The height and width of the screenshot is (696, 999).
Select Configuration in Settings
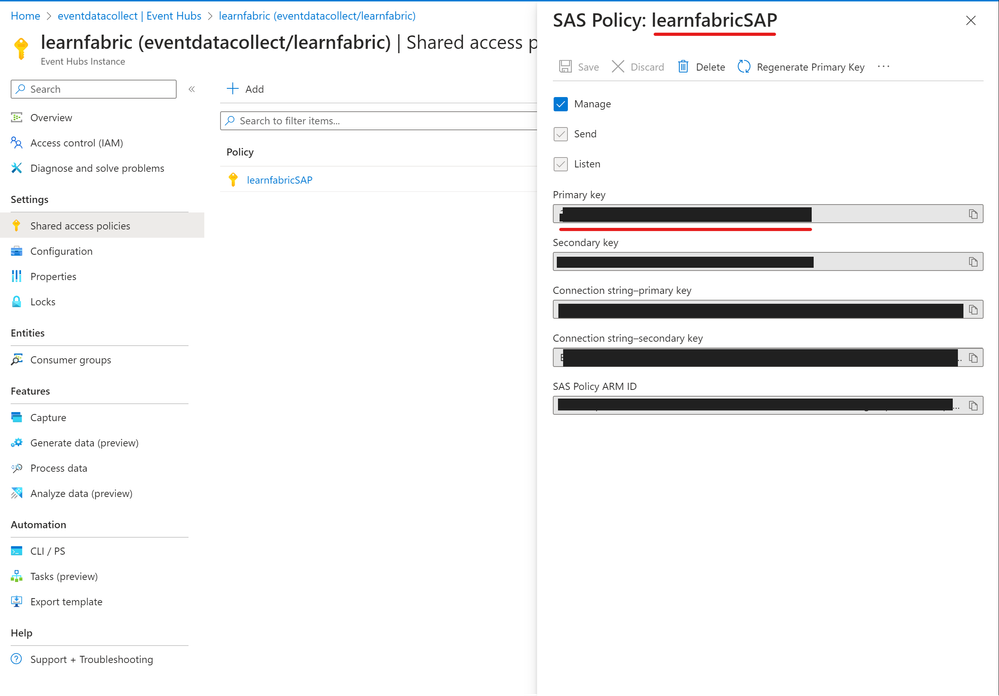click(x=61, y=251)
